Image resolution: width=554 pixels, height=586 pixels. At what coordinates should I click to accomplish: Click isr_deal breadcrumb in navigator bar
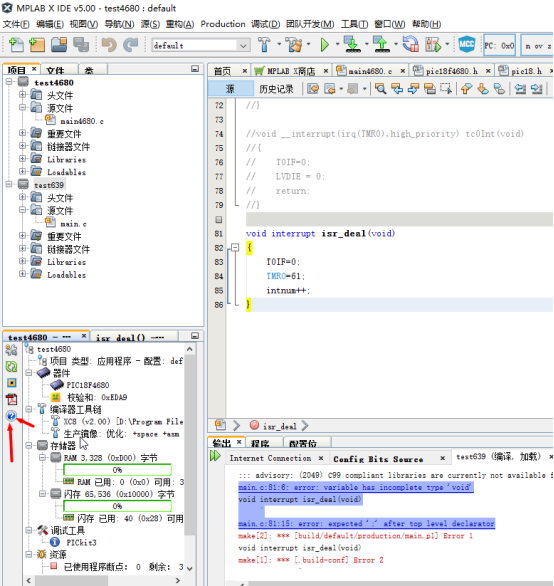(280, 426)
